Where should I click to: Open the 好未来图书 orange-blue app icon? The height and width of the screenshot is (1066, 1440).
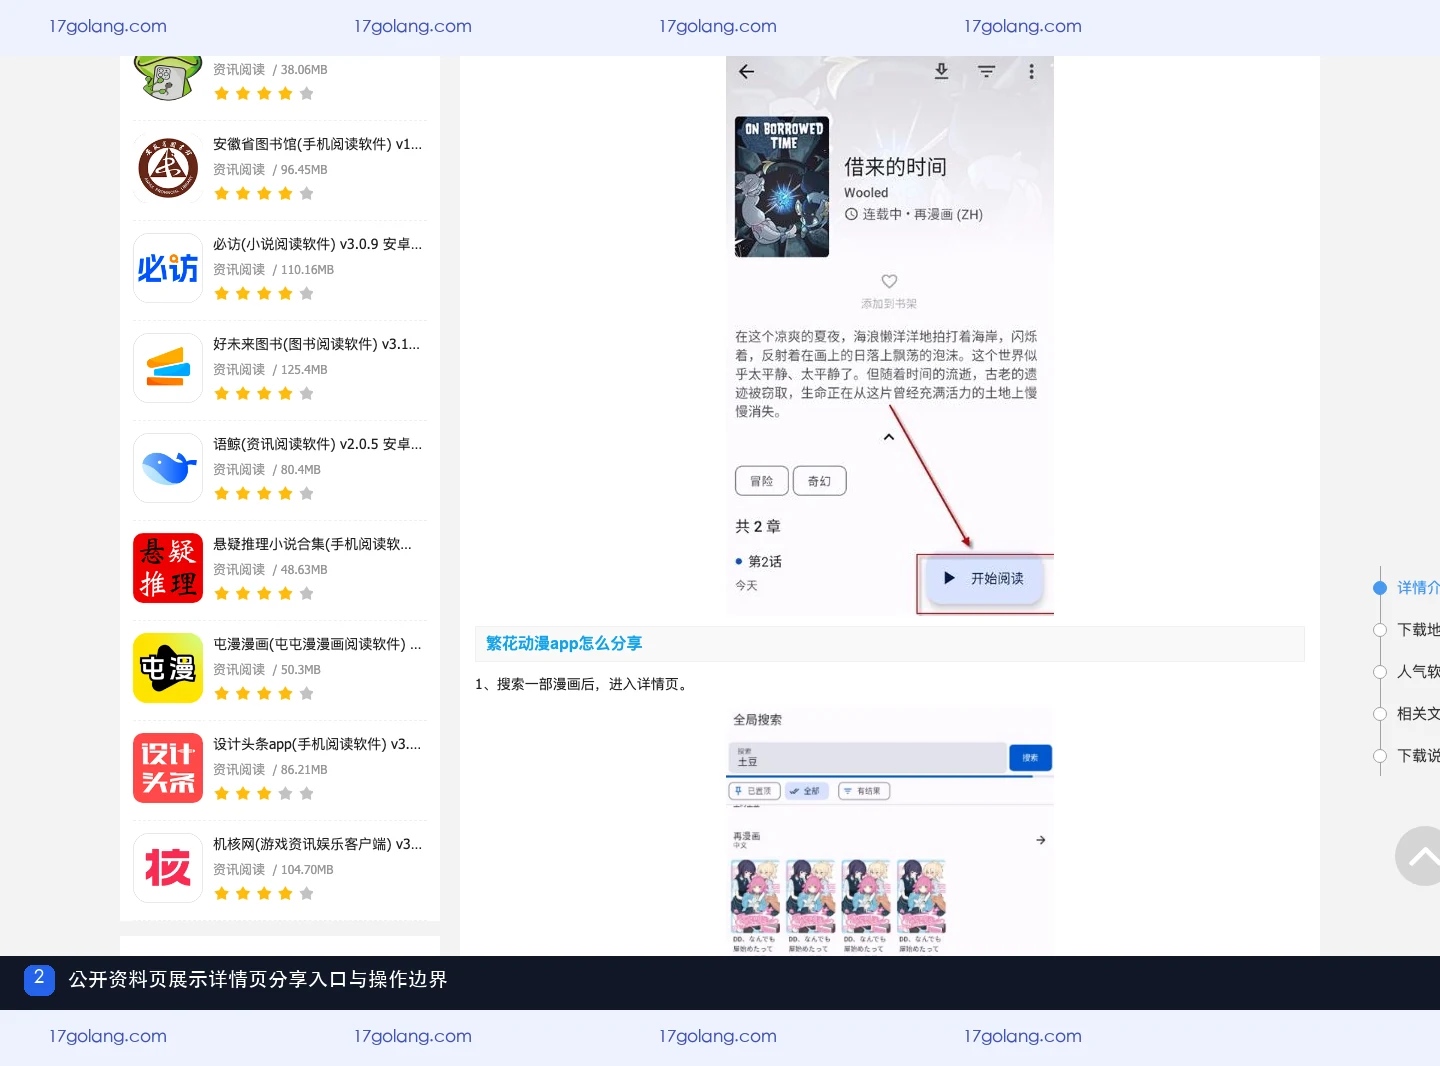tap(168, 368)
